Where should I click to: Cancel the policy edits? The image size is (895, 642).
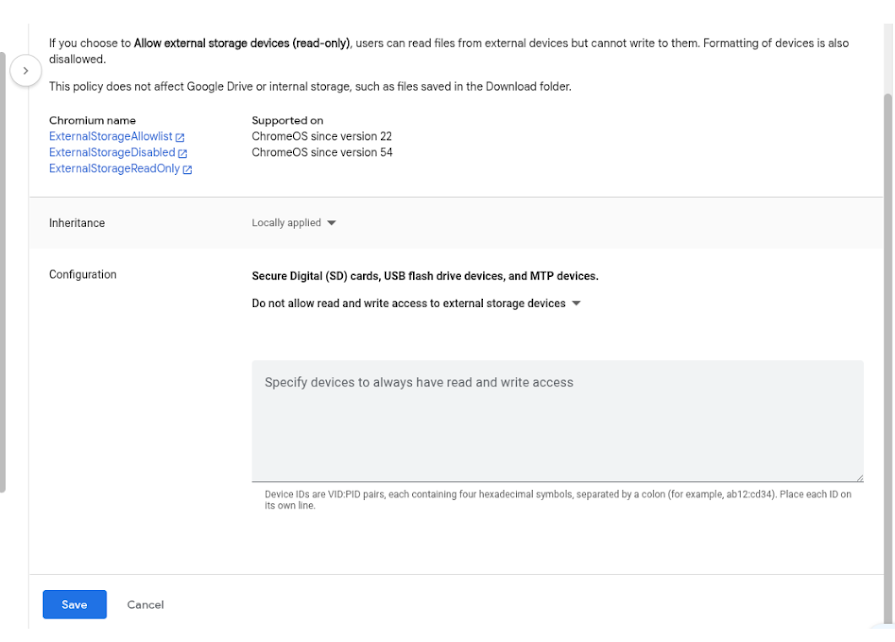pyautogui.click(x=146, y=604)
